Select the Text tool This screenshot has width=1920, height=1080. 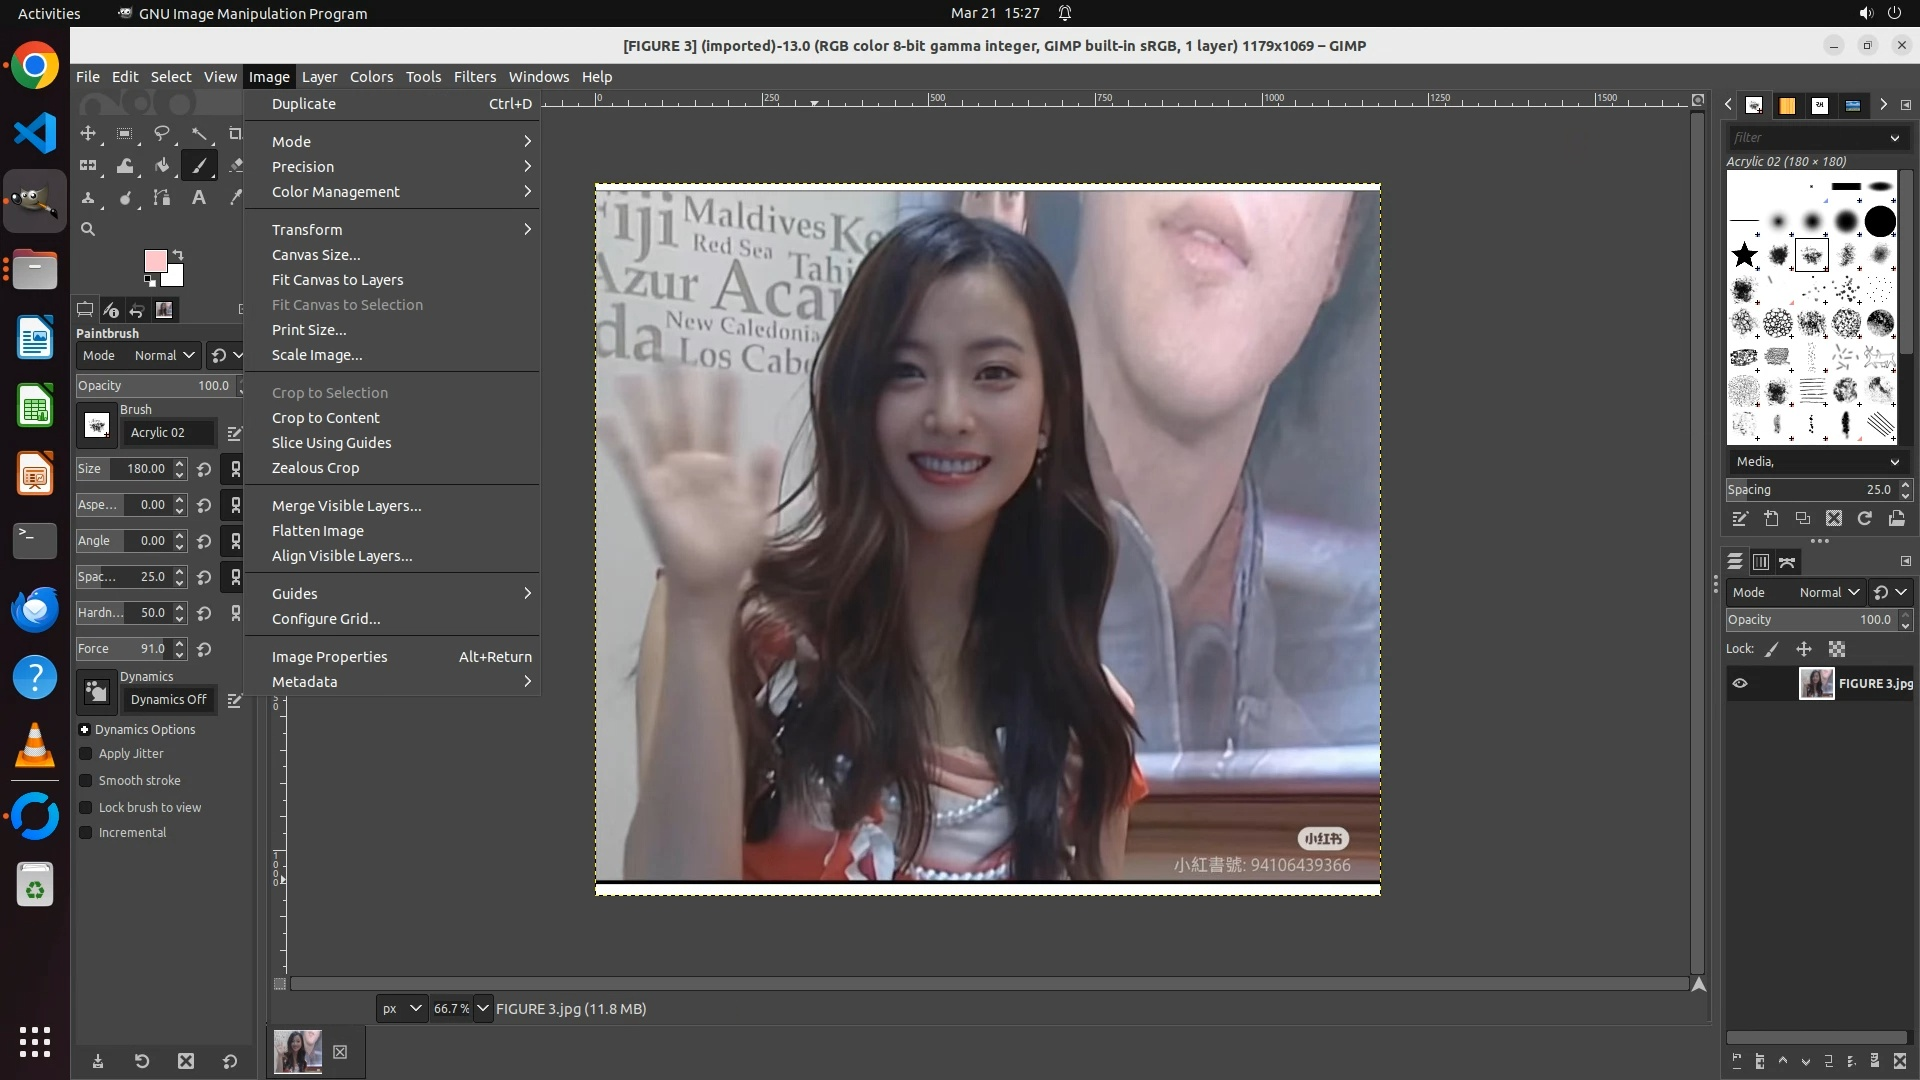coord(198,198)
